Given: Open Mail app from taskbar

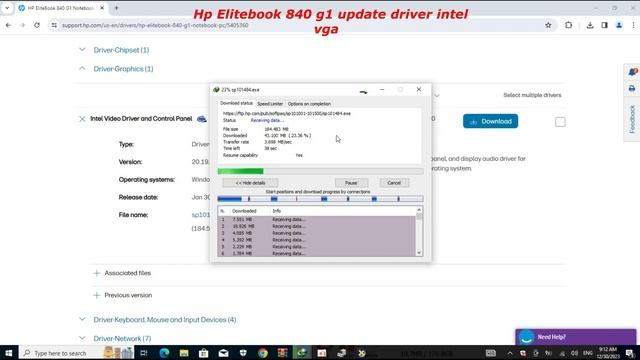Looking at the screenshot, I should [223, 353].
